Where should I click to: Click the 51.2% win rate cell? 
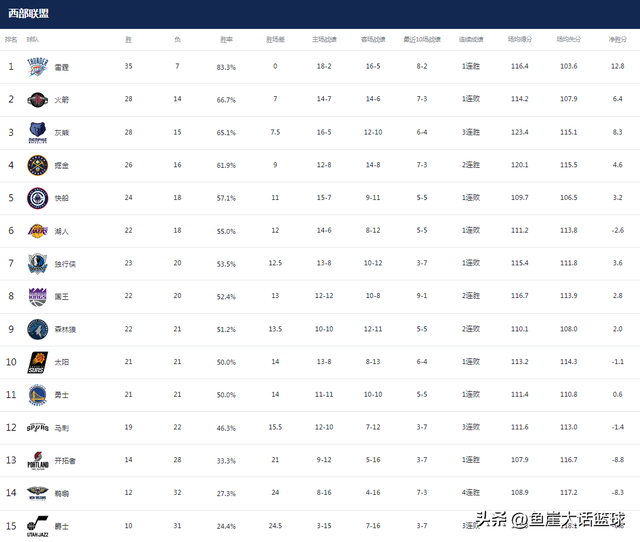[226, 329]
